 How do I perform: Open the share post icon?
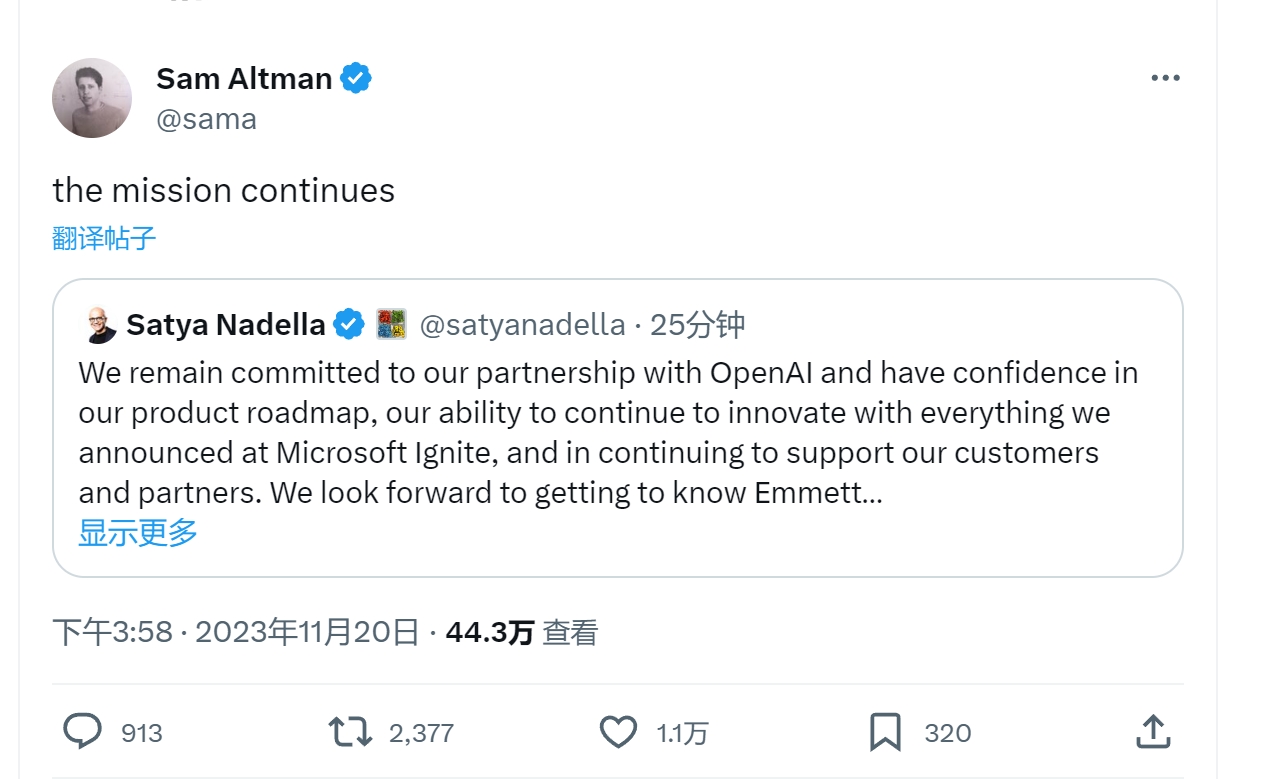pos(1153,732)
